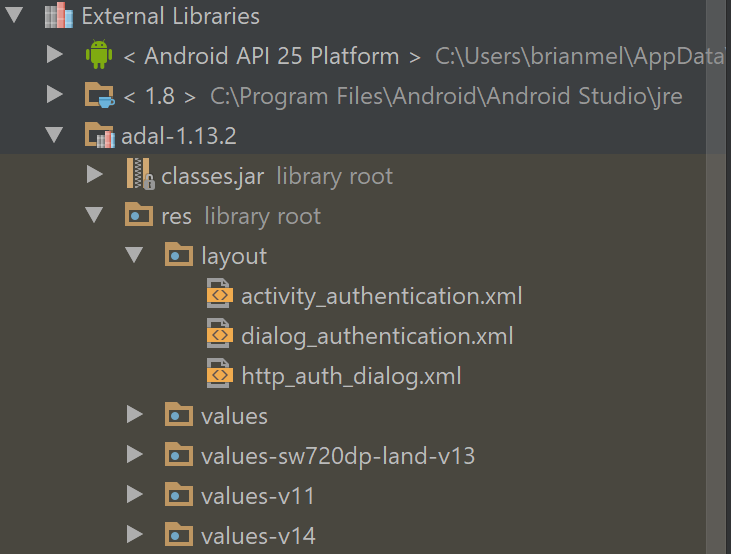Click the http_auth_dialog.xml file icon
Viewport: 731px width, 554px height.
pos(220,374)
